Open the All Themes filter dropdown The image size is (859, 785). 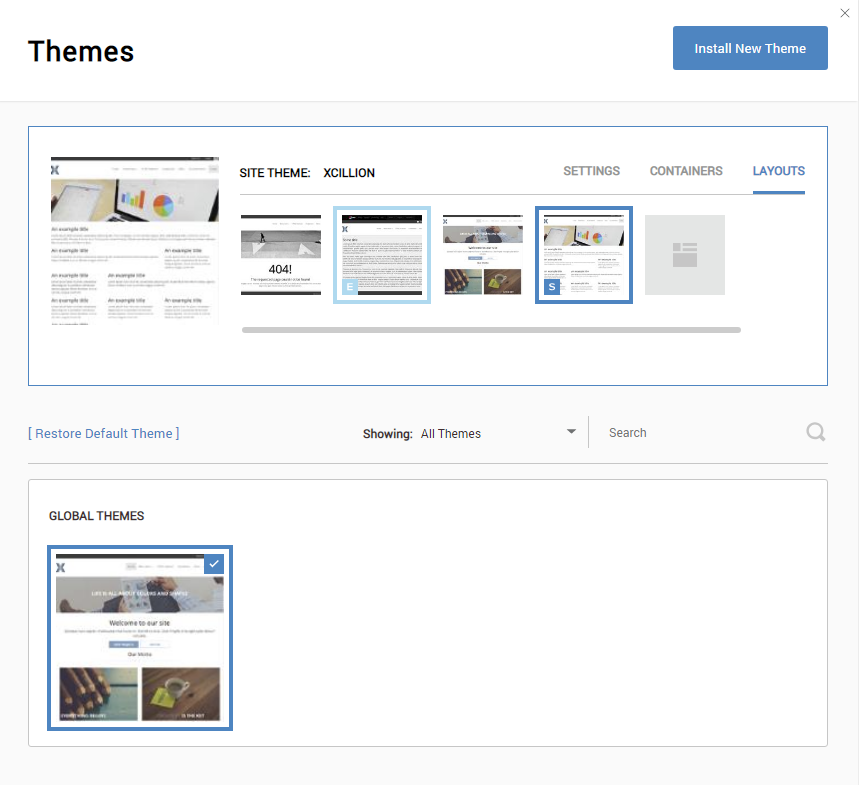click(451, 432)
